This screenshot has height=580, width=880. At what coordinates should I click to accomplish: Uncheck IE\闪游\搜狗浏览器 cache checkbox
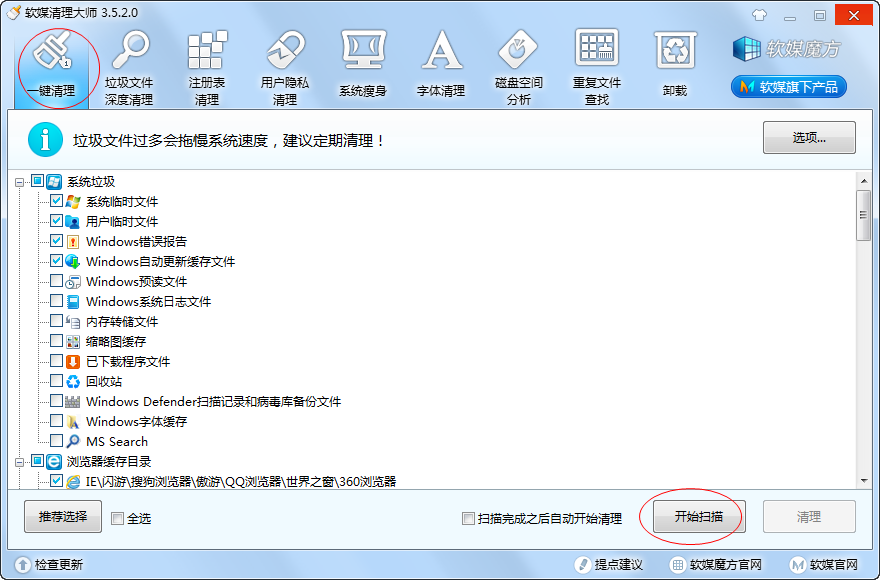pyautogui.click(x=56, y=481)
